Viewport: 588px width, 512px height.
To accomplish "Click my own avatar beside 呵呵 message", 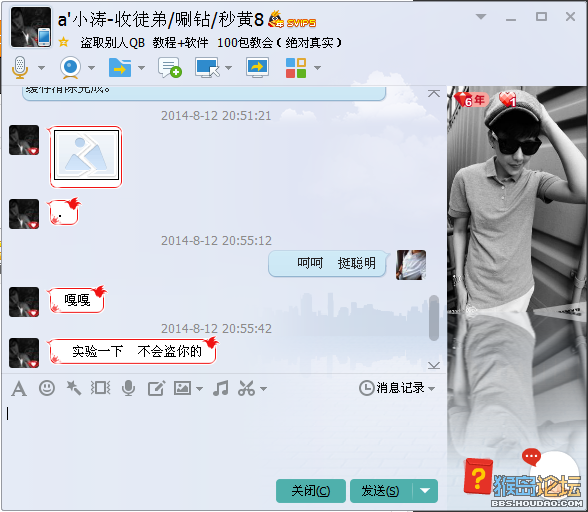I will click(411, 265).
